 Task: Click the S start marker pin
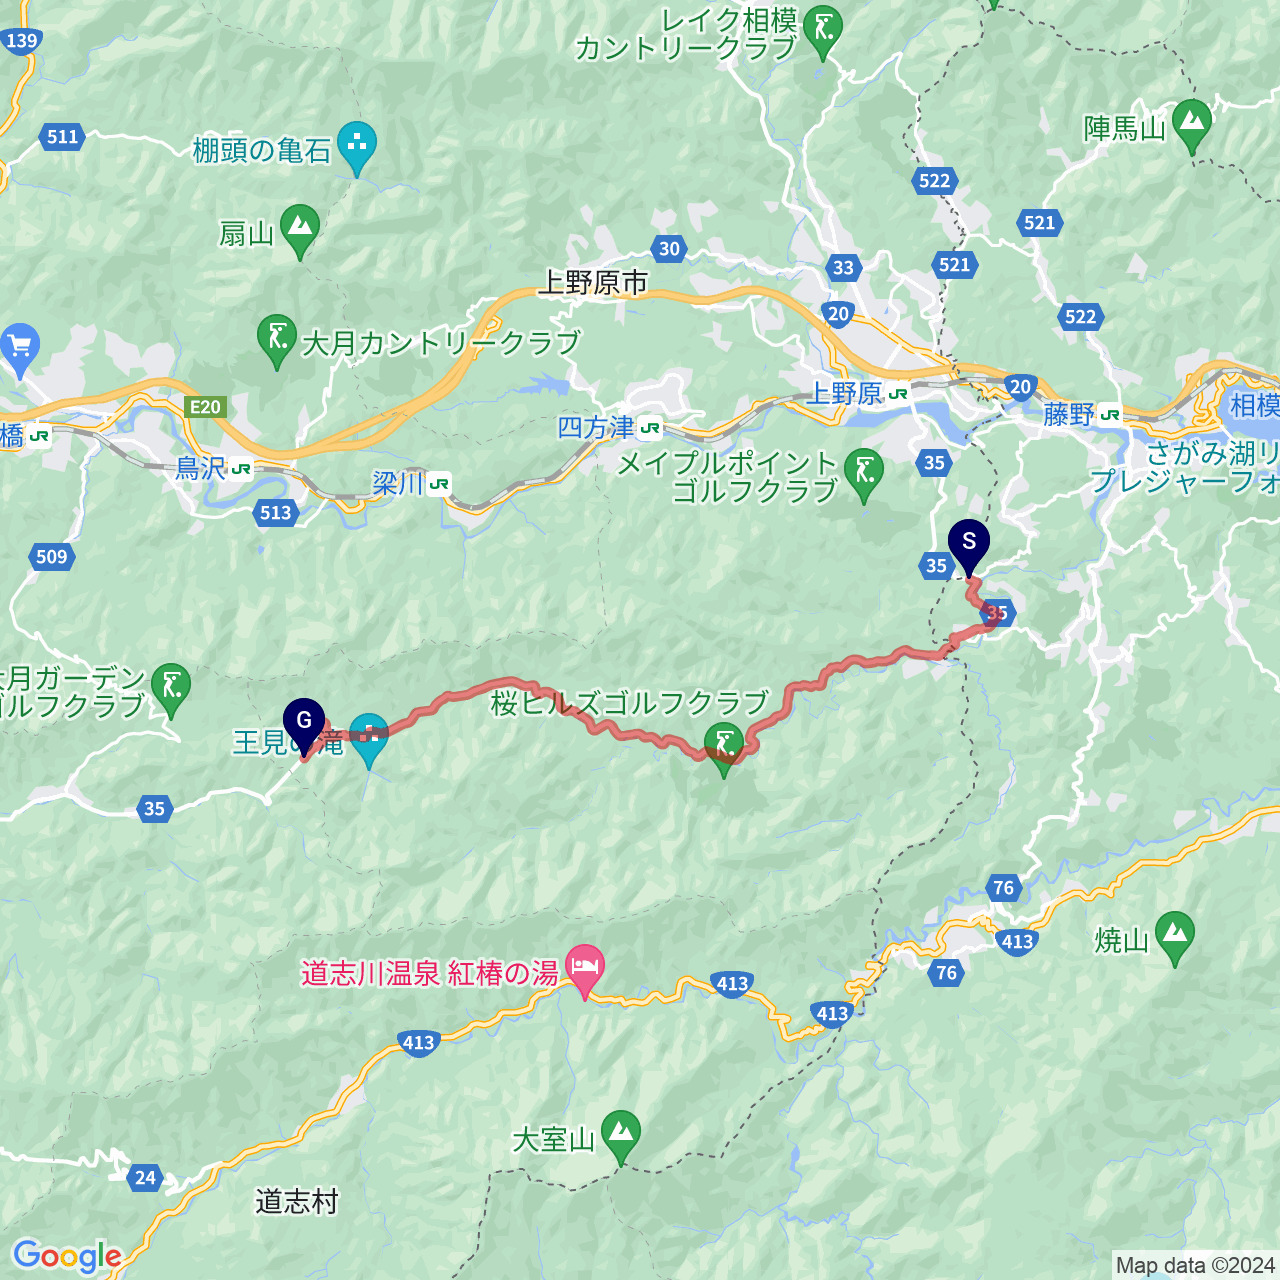968,548
